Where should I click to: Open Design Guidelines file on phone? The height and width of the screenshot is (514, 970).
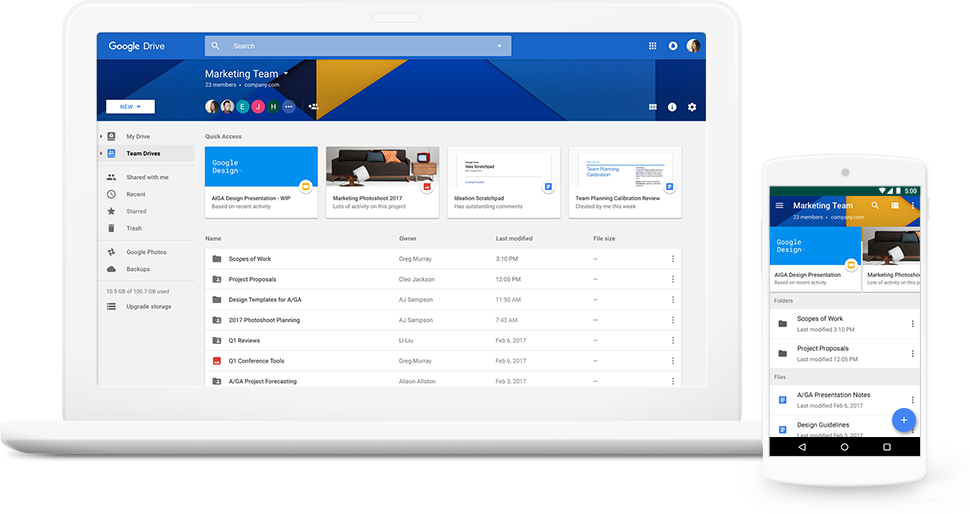(x=844, y=427)
